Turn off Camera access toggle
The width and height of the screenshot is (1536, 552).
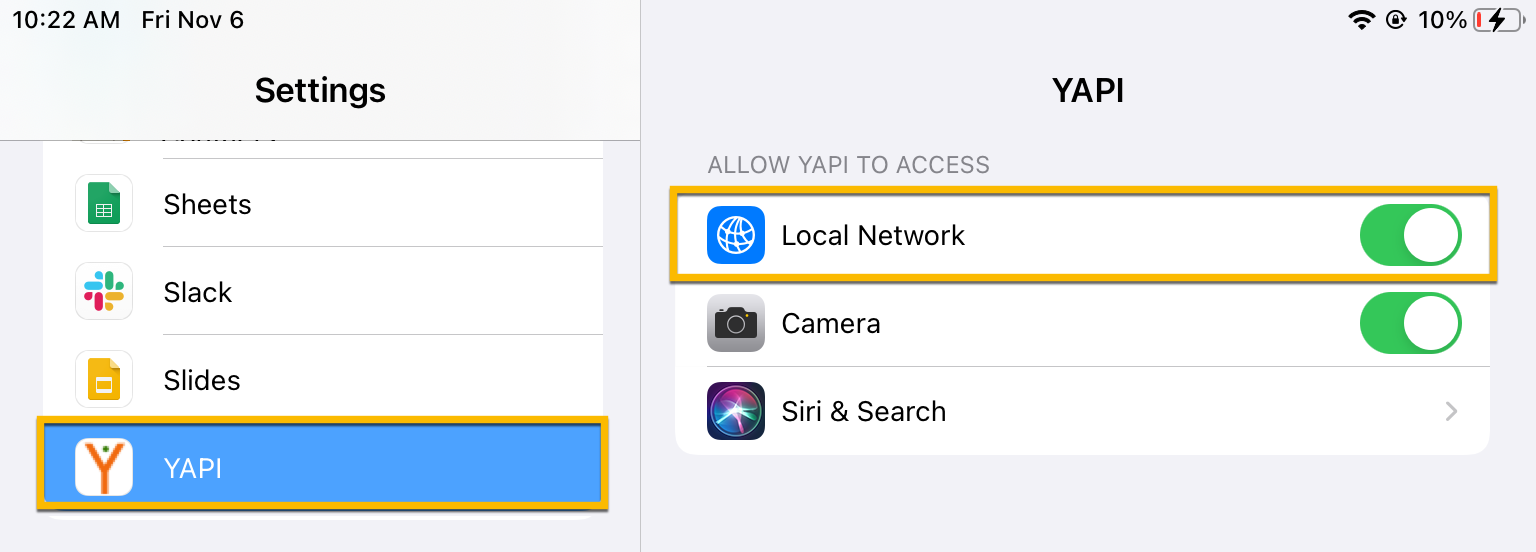pyautogui.click(x=1410, y=323)
